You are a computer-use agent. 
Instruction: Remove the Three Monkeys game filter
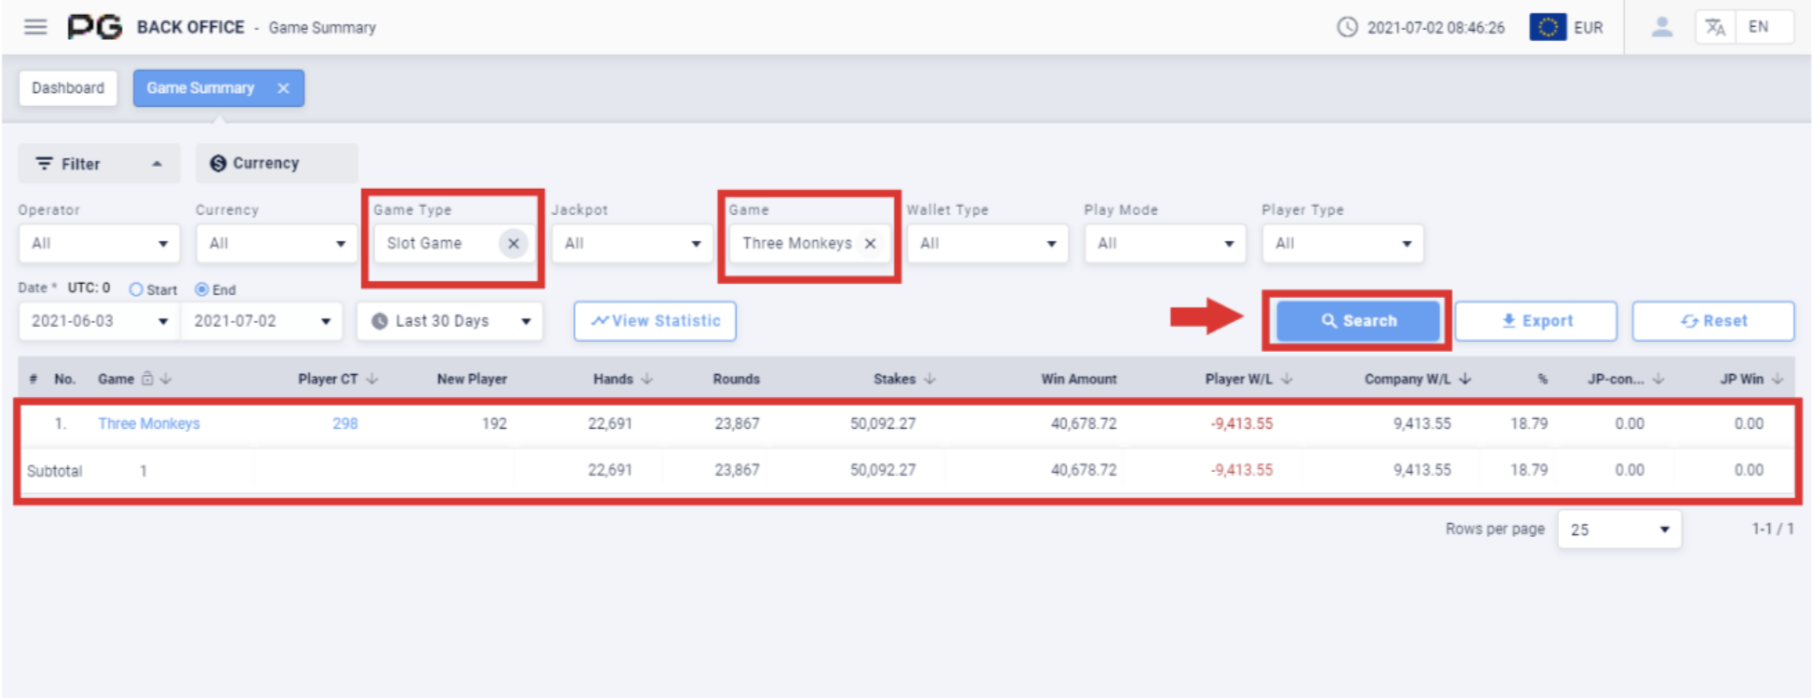(x=870, y=243)
